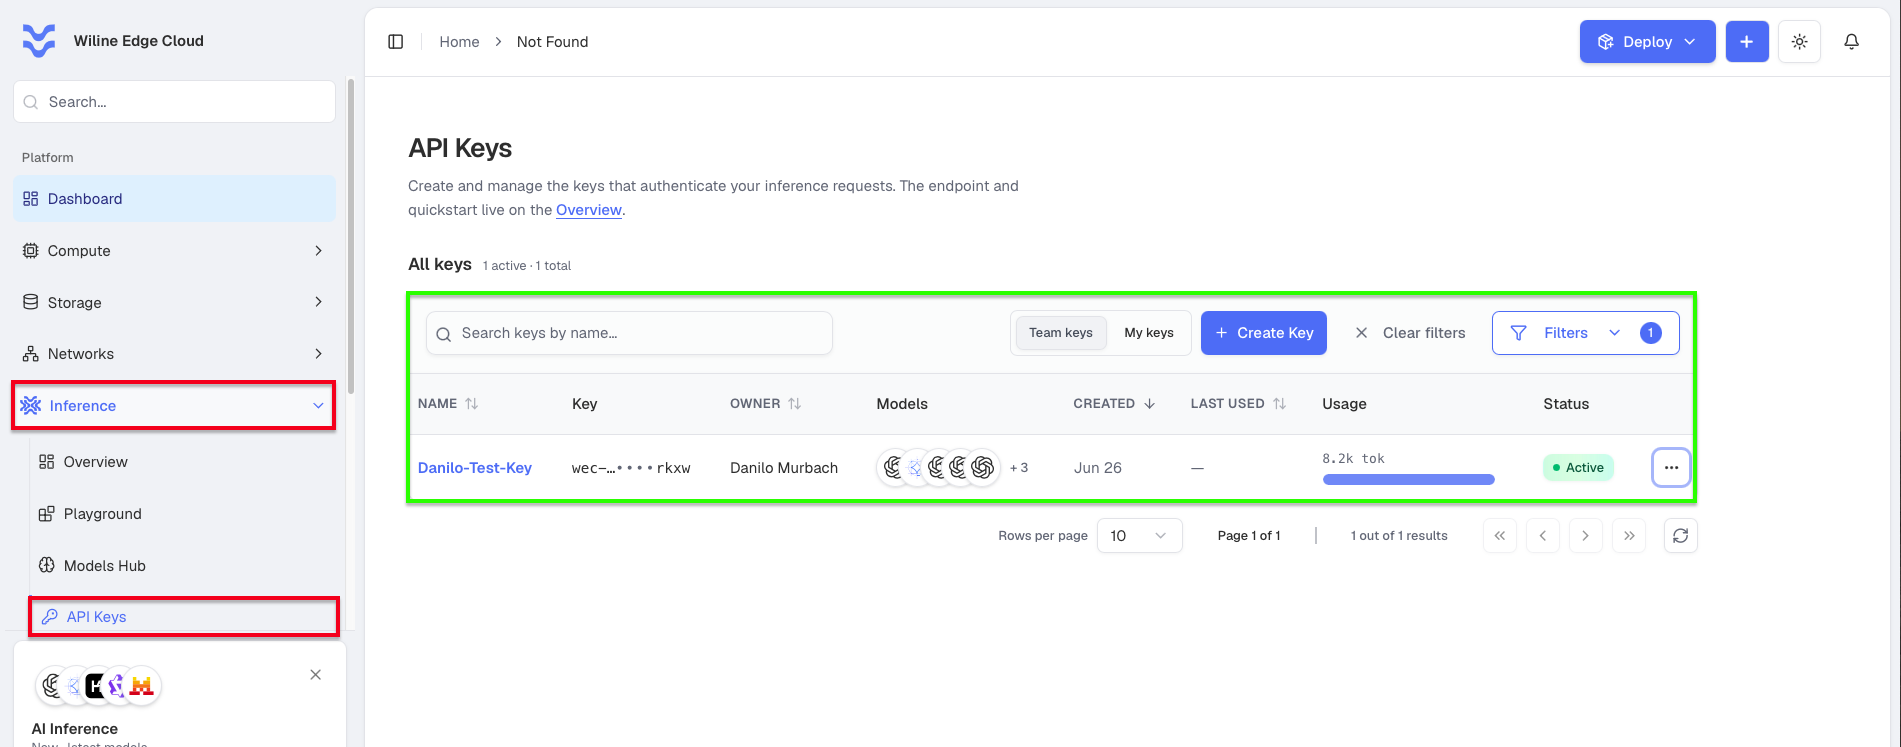Click the Create Key button
This screenshot has height=747, width=1901.
[x=1264, y=333]
